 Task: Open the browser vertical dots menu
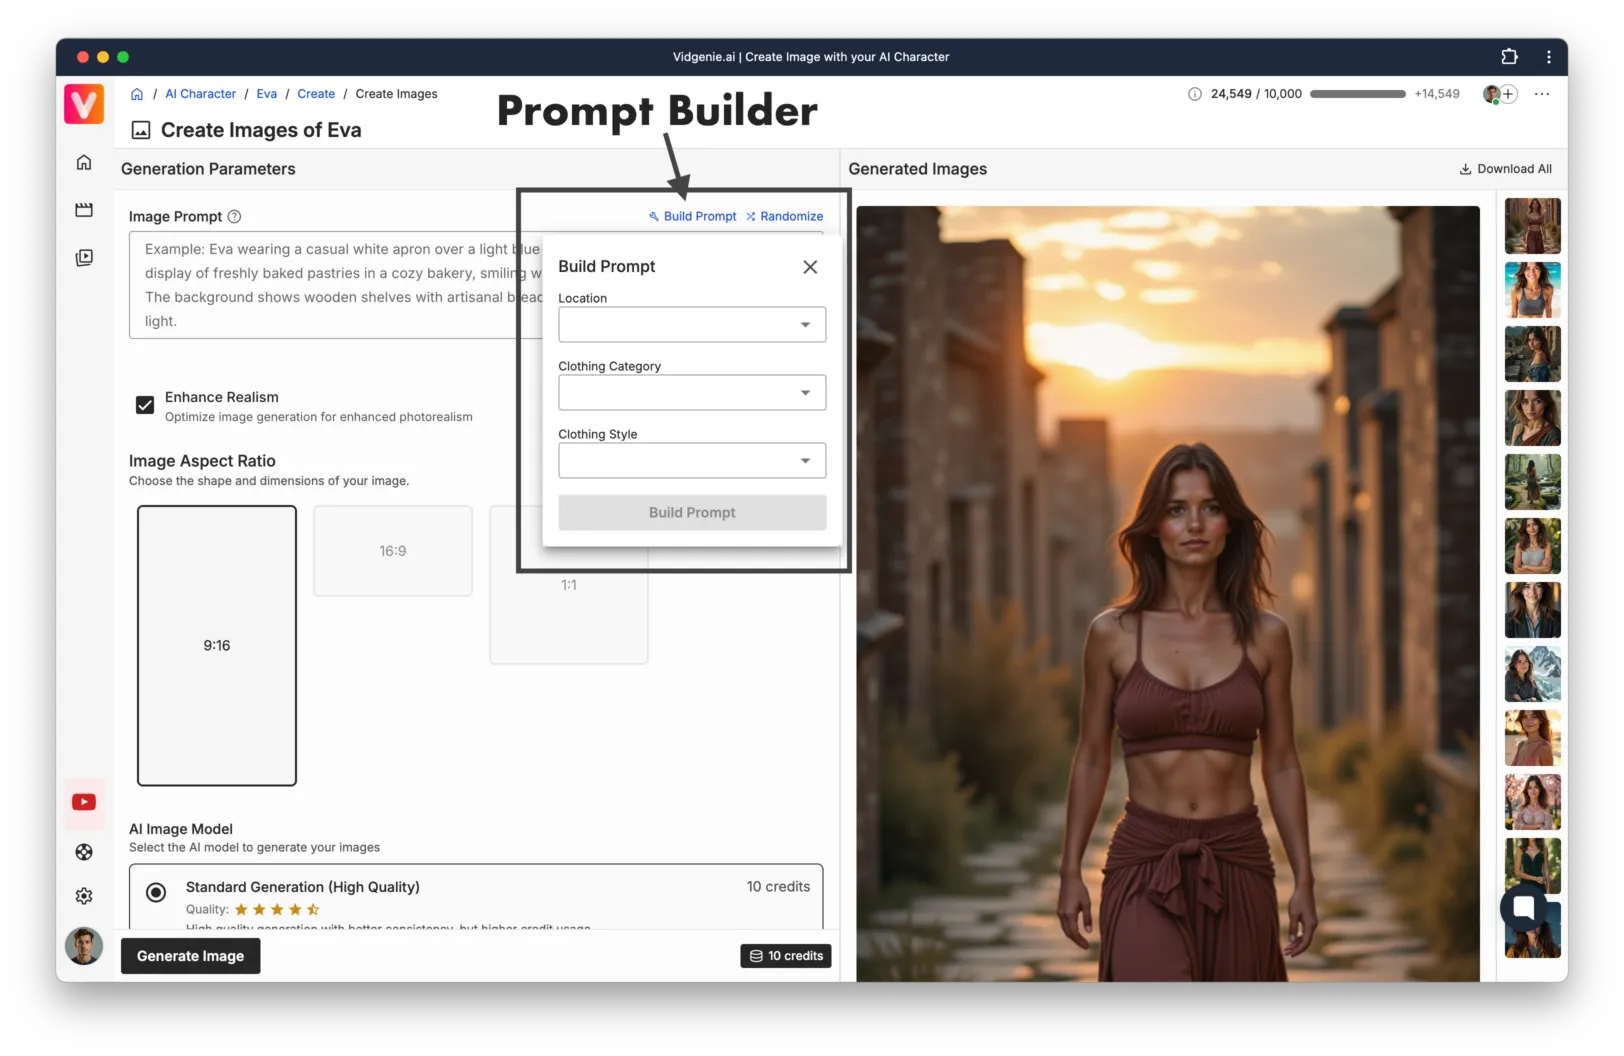(x=1549, y=57)
